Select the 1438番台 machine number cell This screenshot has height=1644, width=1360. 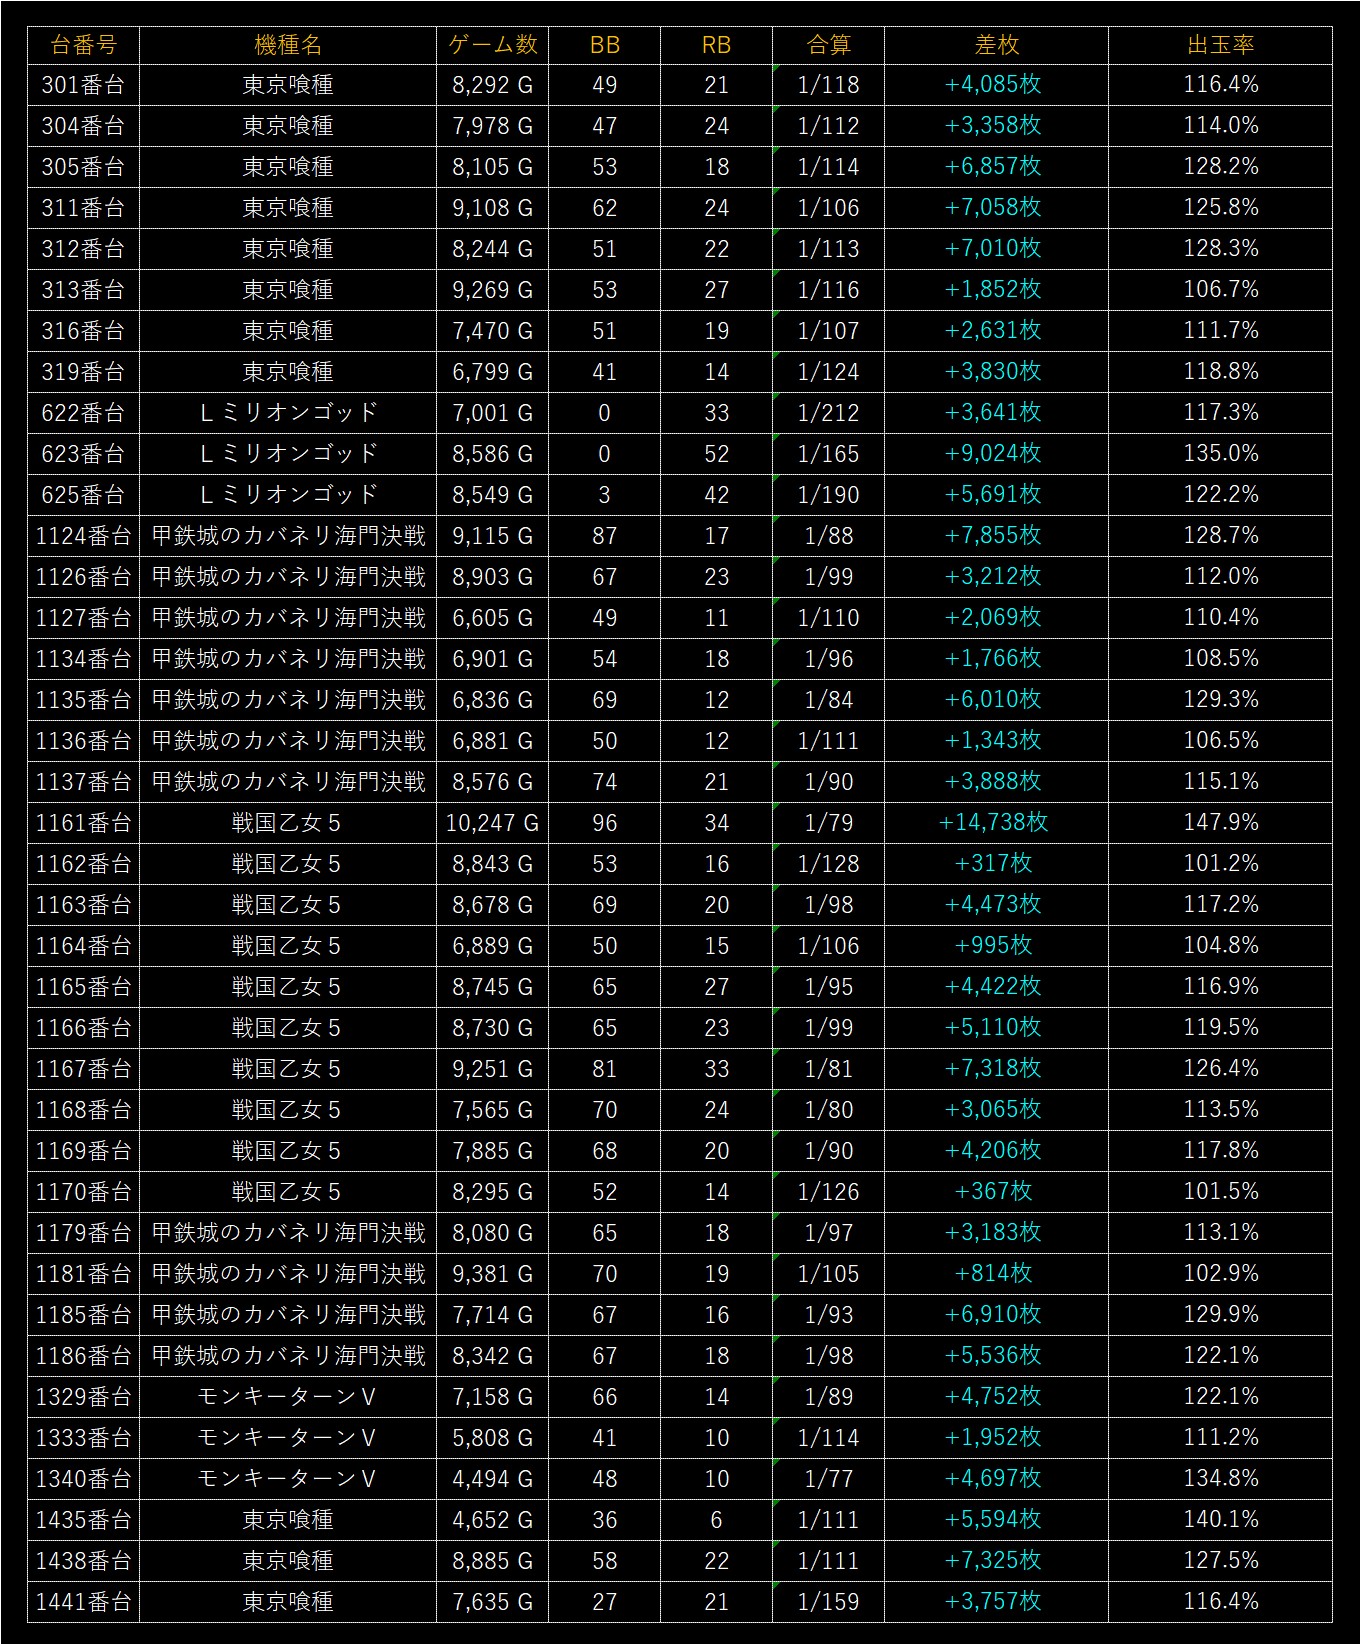click(x=83, y=1561)
